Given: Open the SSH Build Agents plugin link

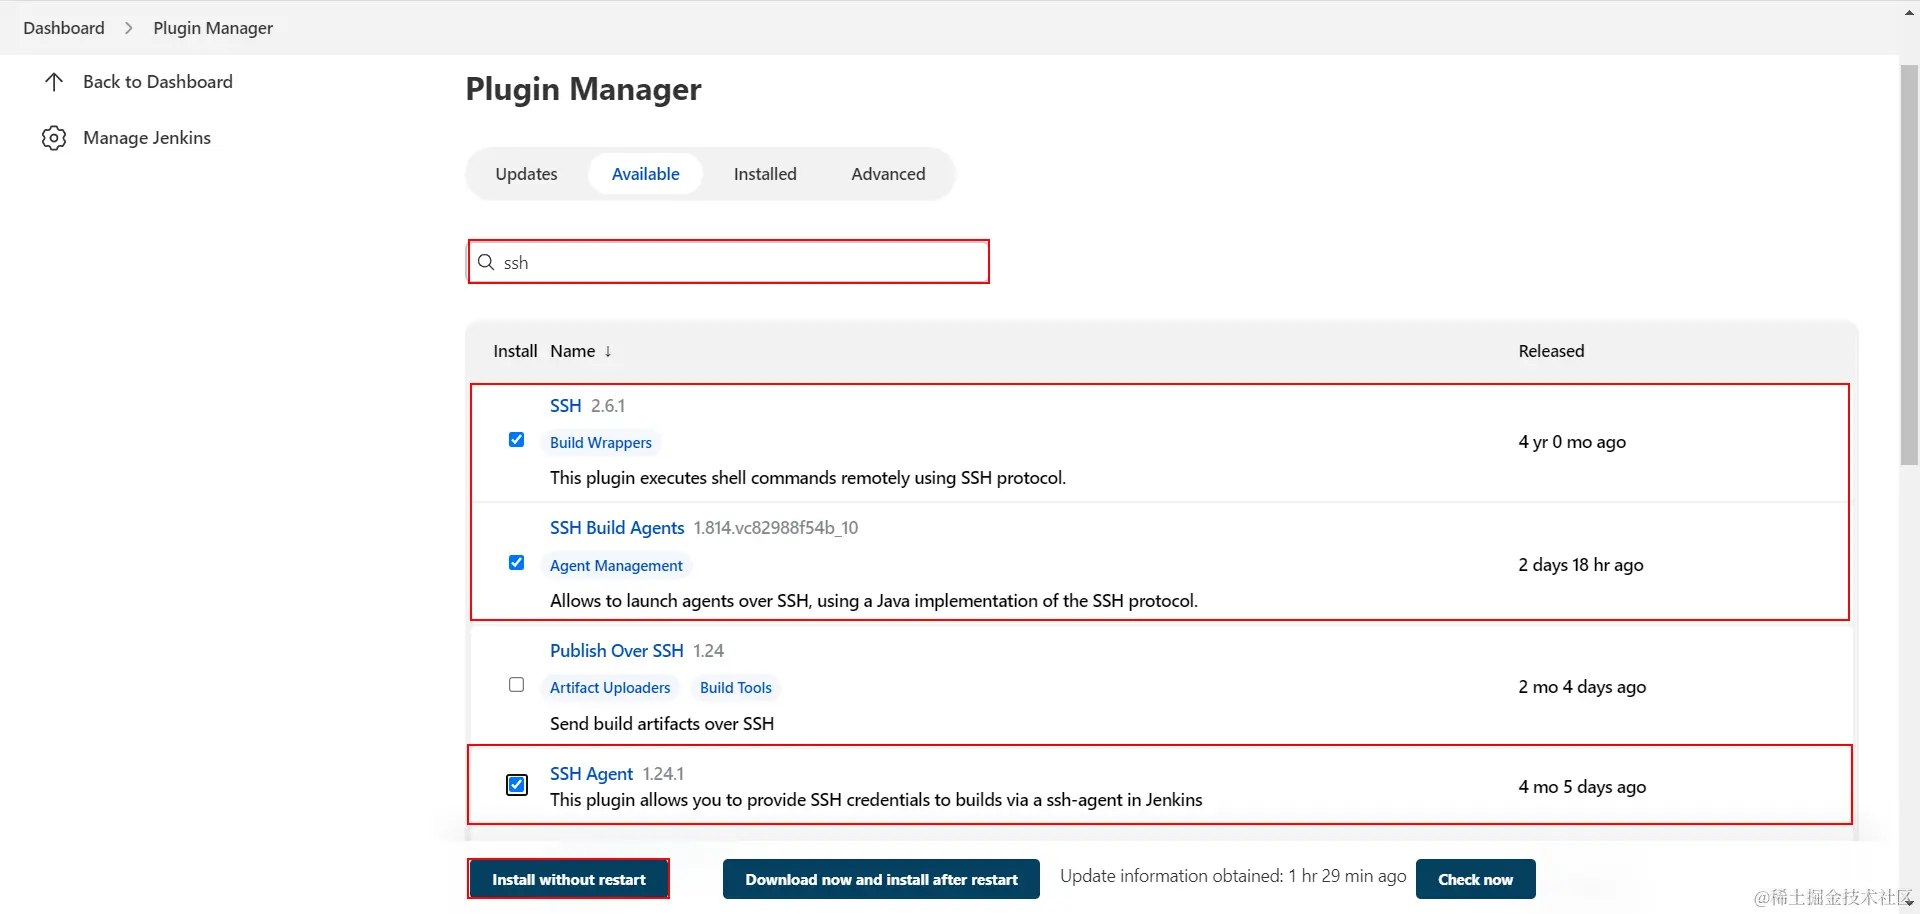Looking at the screenshot, I should pyautogui.click(x=617, y=528).
